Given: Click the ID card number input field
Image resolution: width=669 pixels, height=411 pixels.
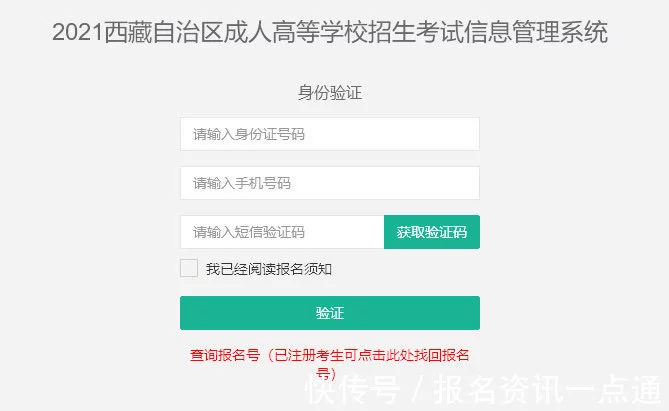Looking at the screenshot, I should point(329,134).
